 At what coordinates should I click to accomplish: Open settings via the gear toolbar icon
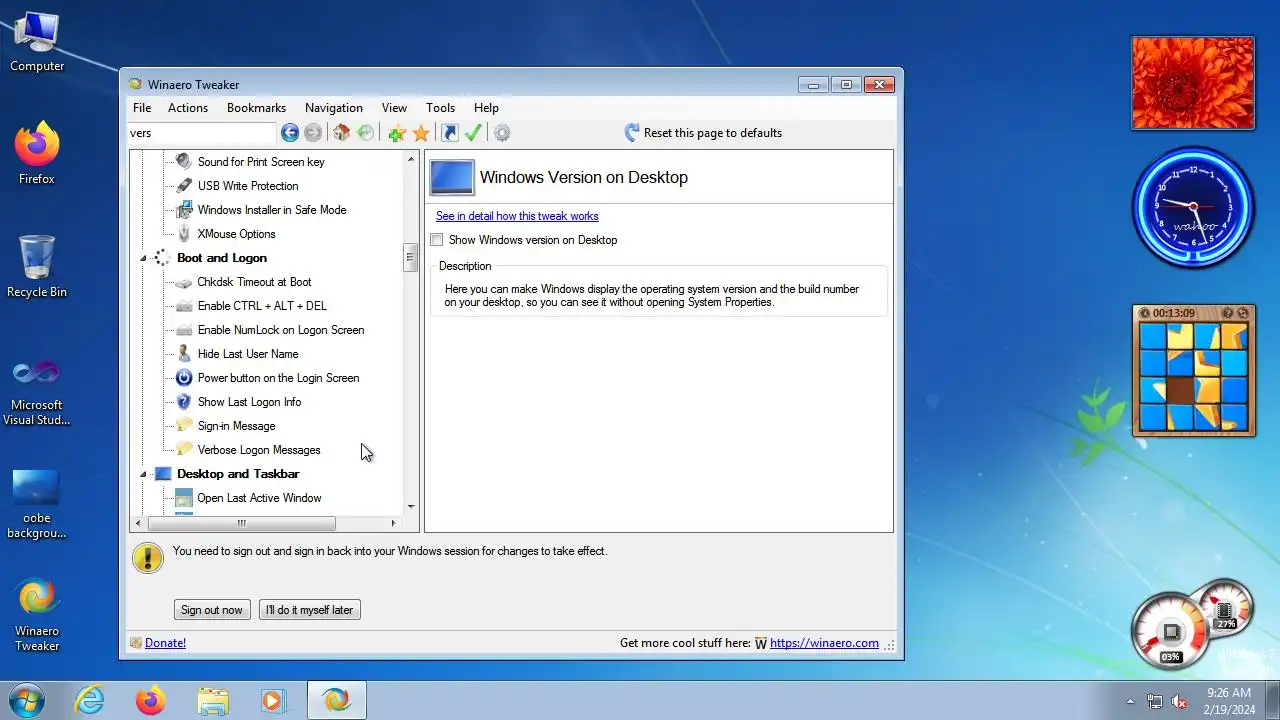click(x=502, y=133)
